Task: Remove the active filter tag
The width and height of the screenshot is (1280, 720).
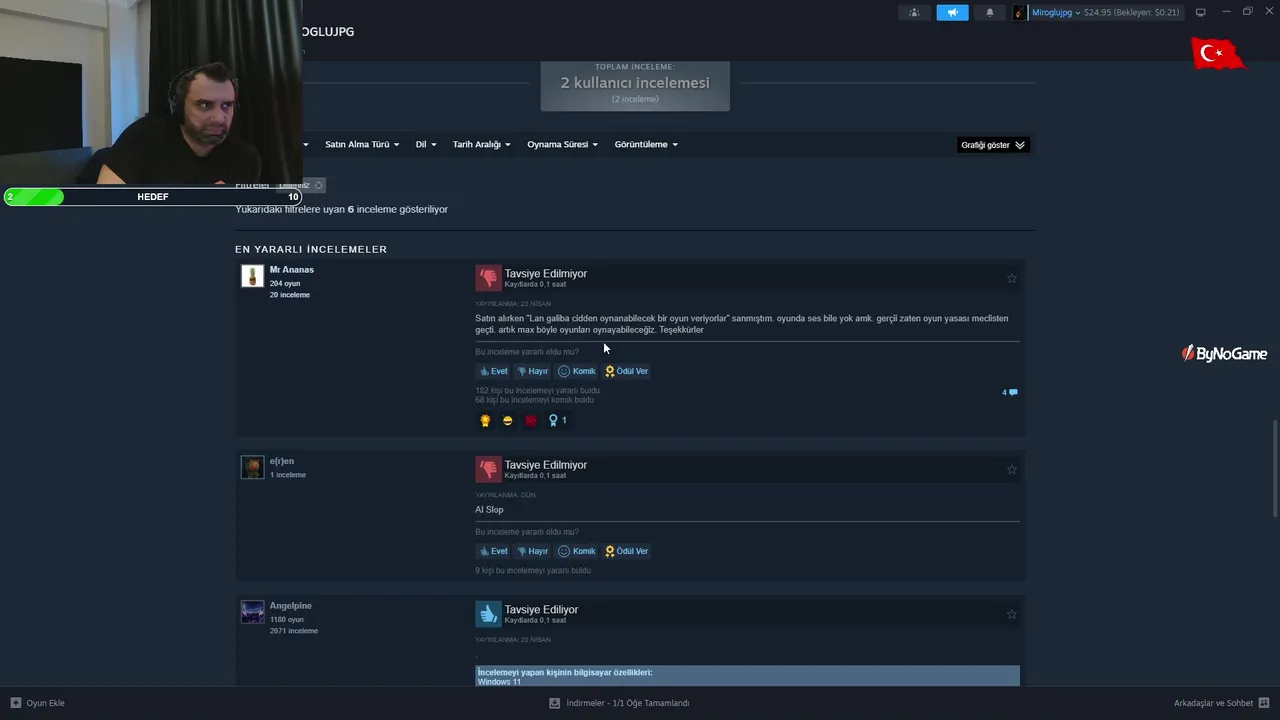Action: (318, 185)
